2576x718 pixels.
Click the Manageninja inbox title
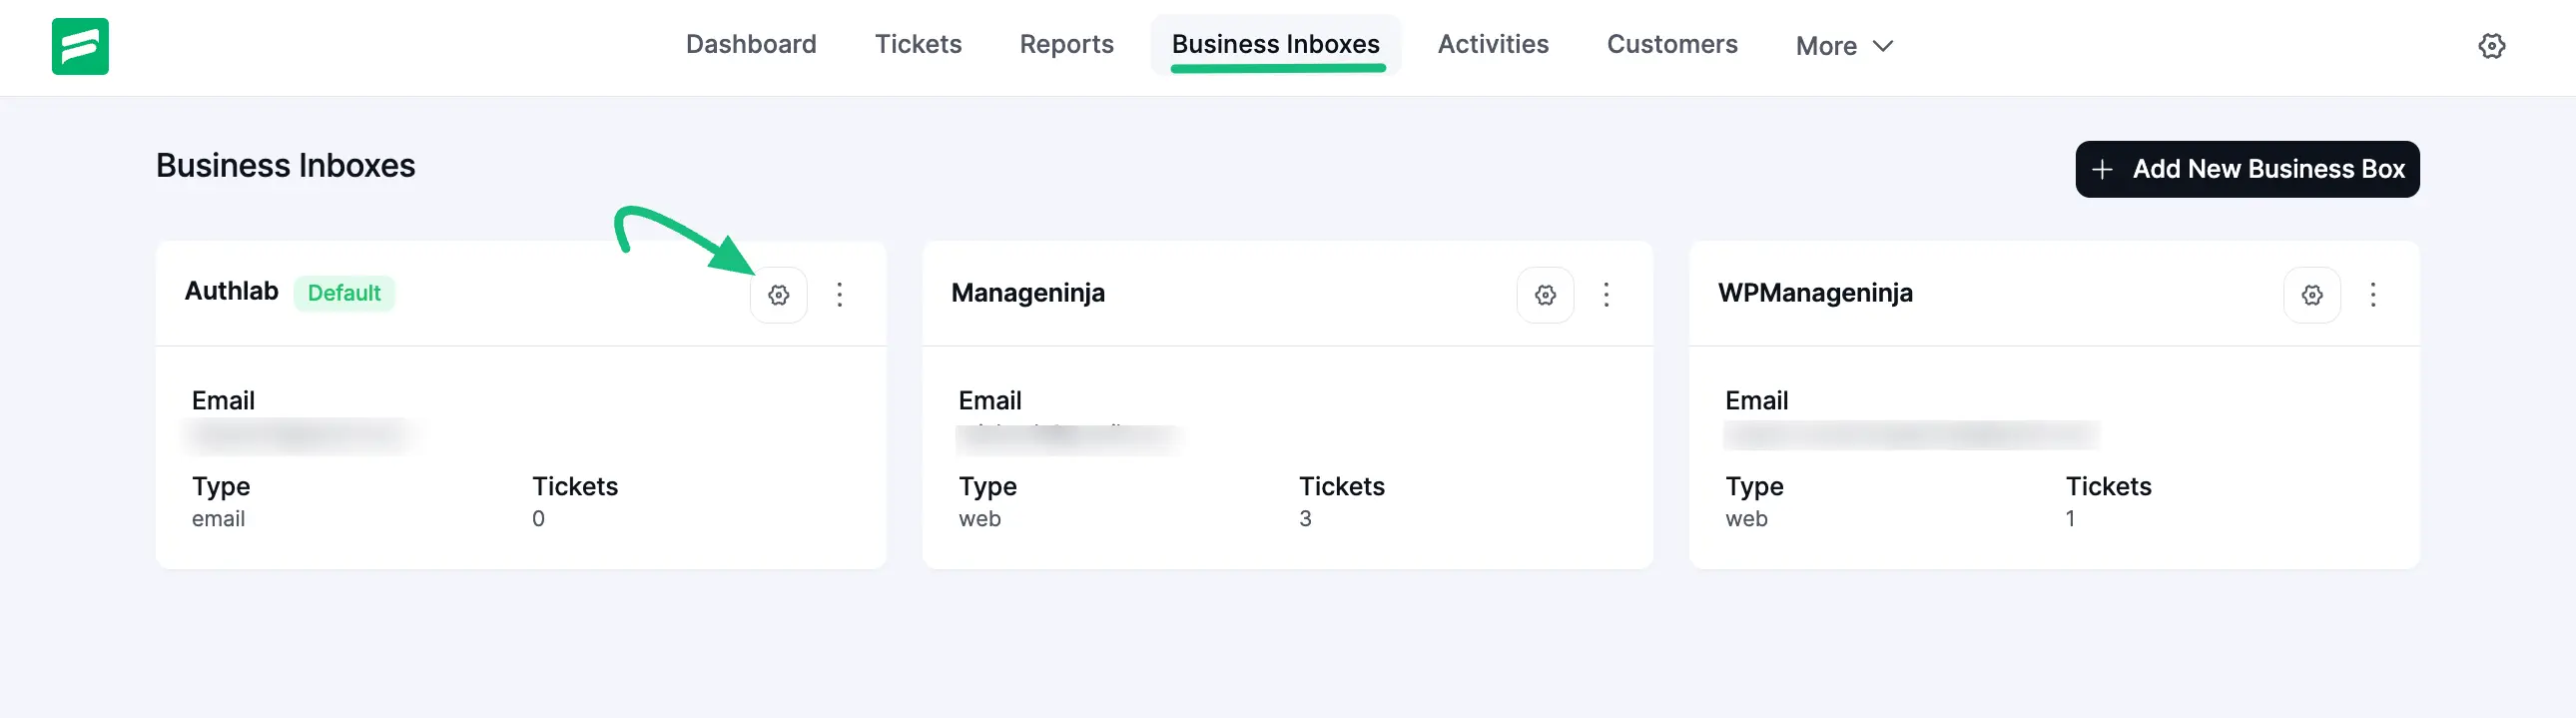click(x=1028, y=293)
